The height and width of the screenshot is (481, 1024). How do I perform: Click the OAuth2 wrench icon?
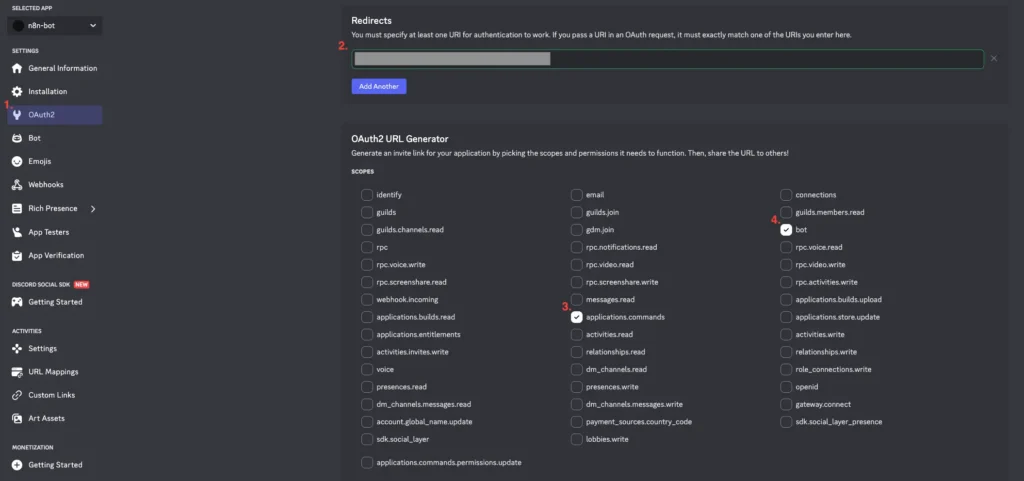tap(17, 115)
